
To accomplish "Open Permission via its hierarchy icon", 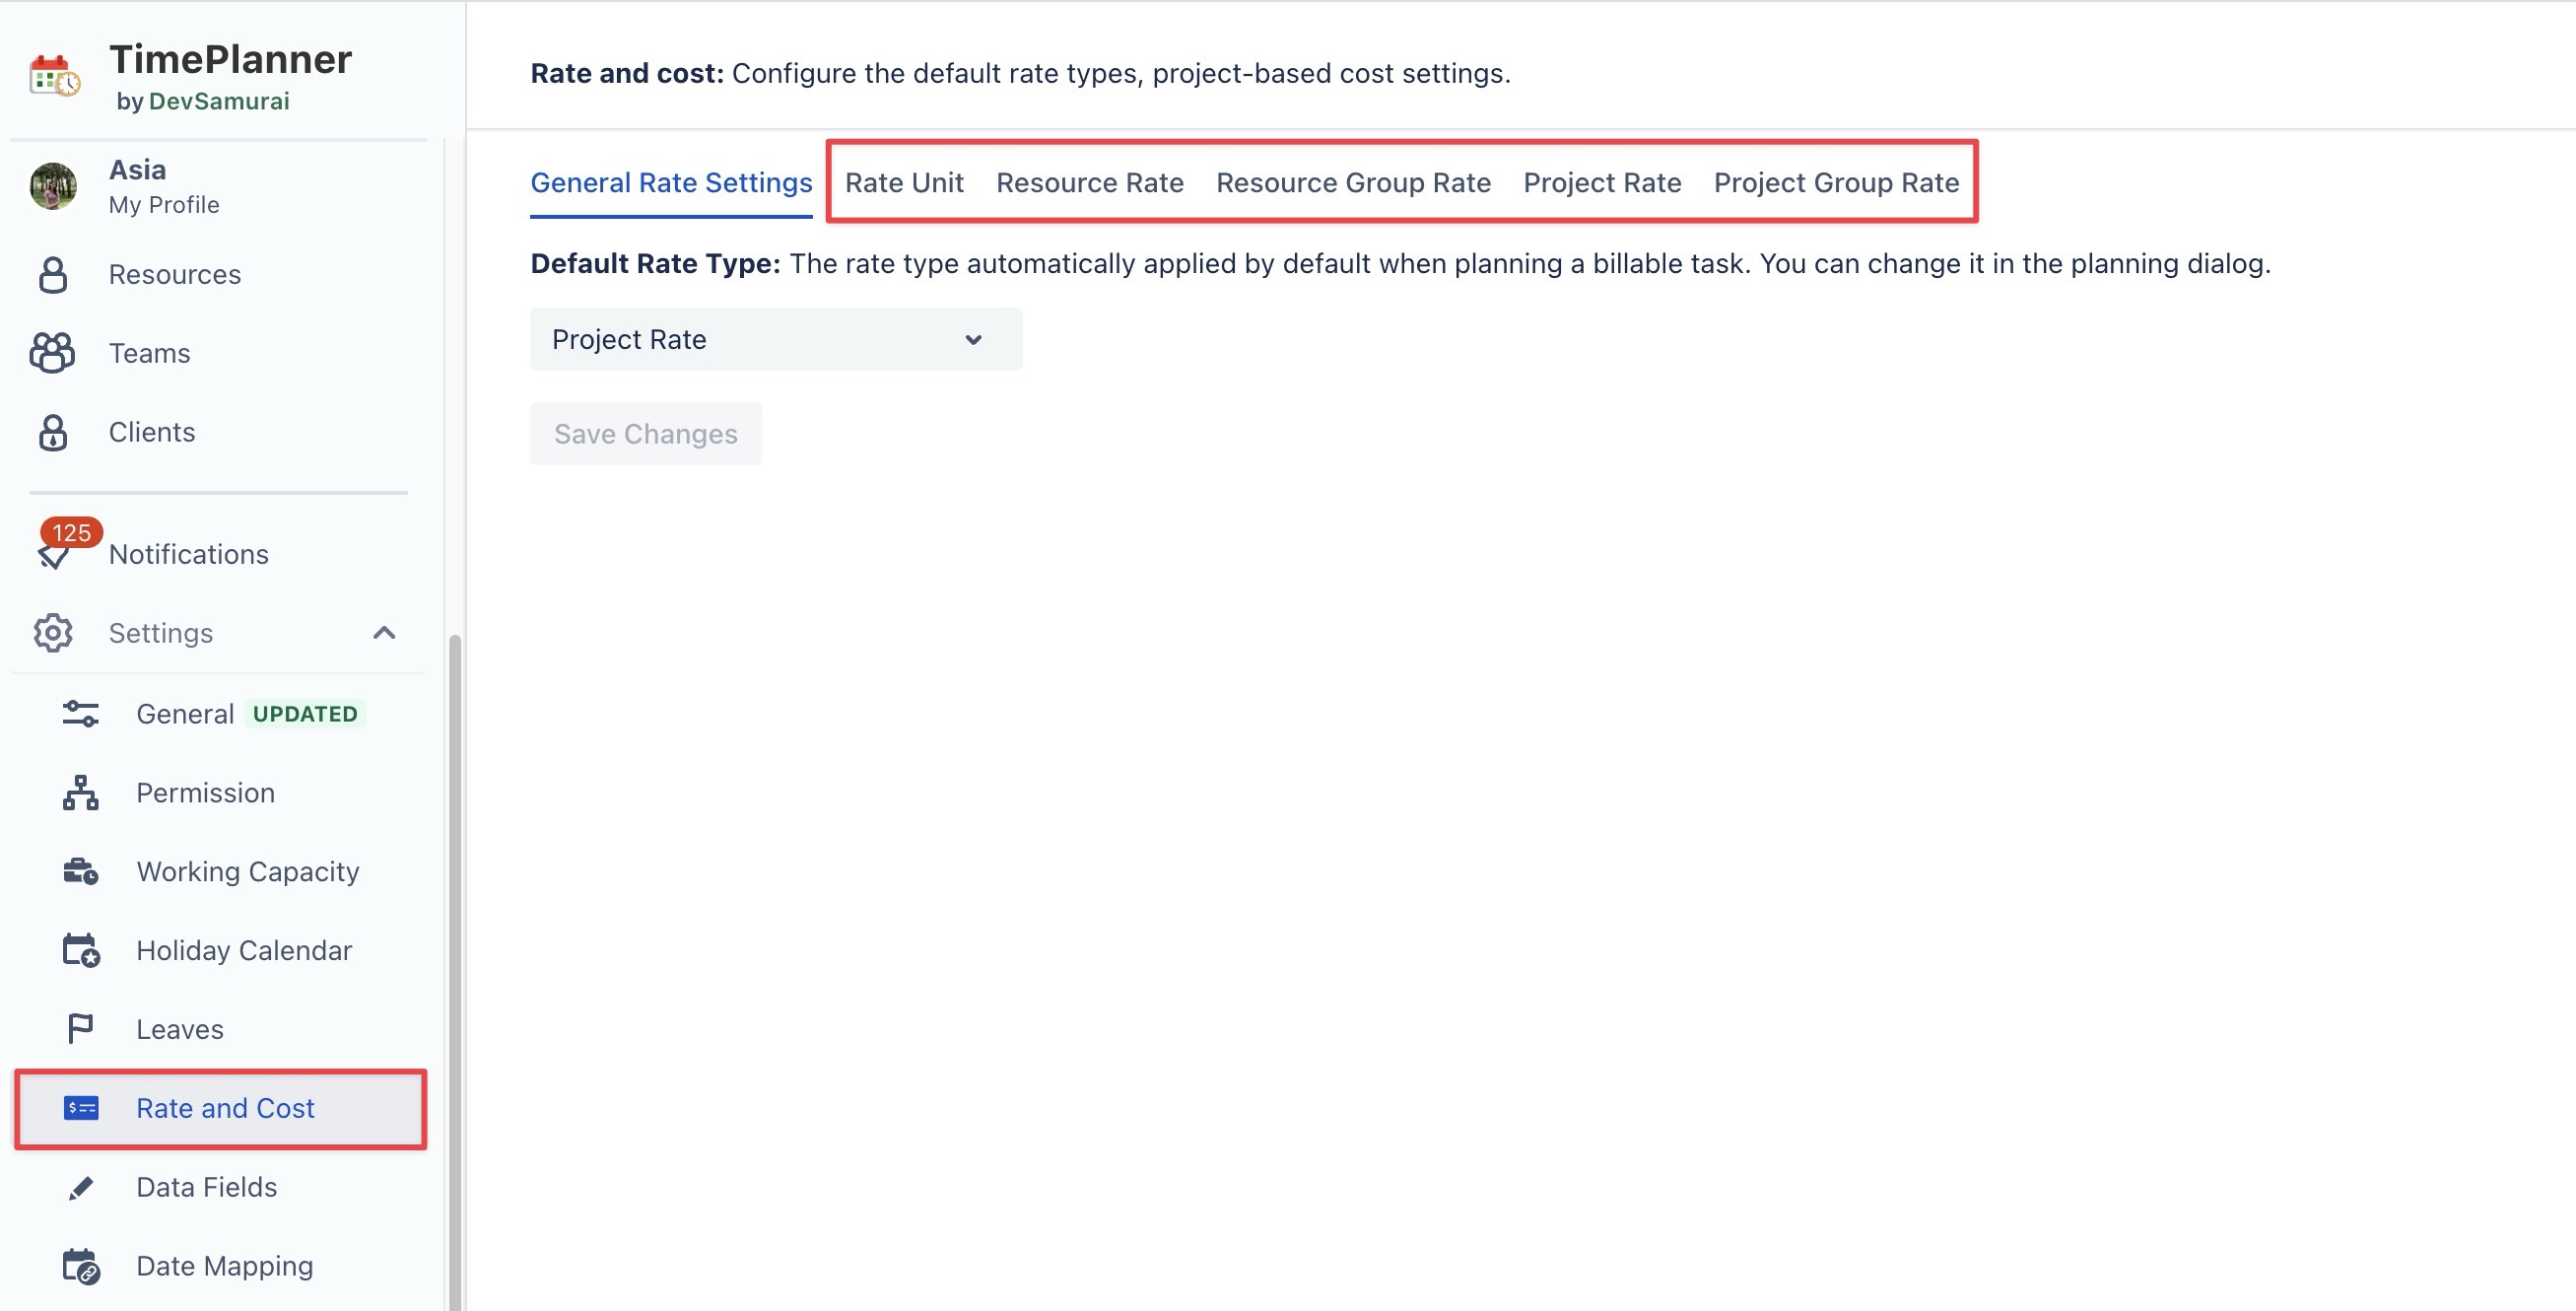I will pos(80,793).
